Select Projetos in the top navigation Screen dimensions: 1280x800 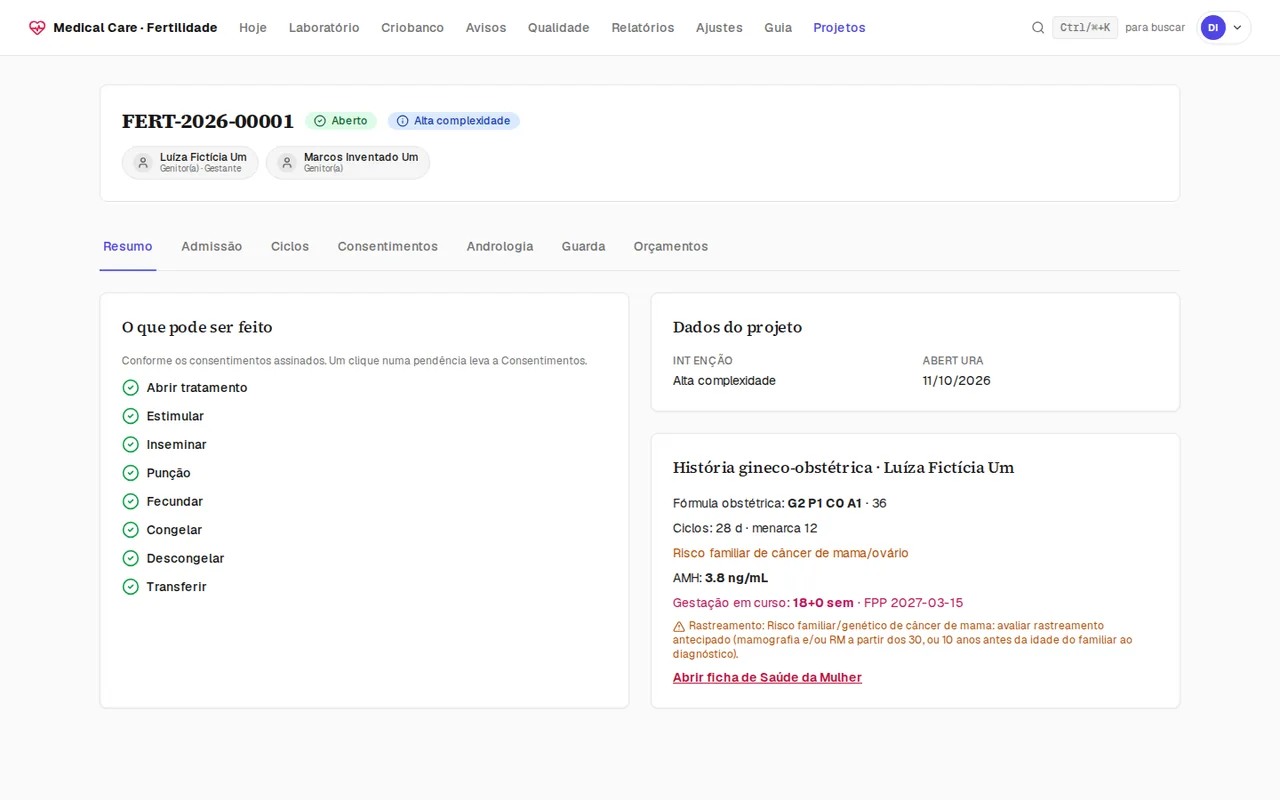(839, 28)
